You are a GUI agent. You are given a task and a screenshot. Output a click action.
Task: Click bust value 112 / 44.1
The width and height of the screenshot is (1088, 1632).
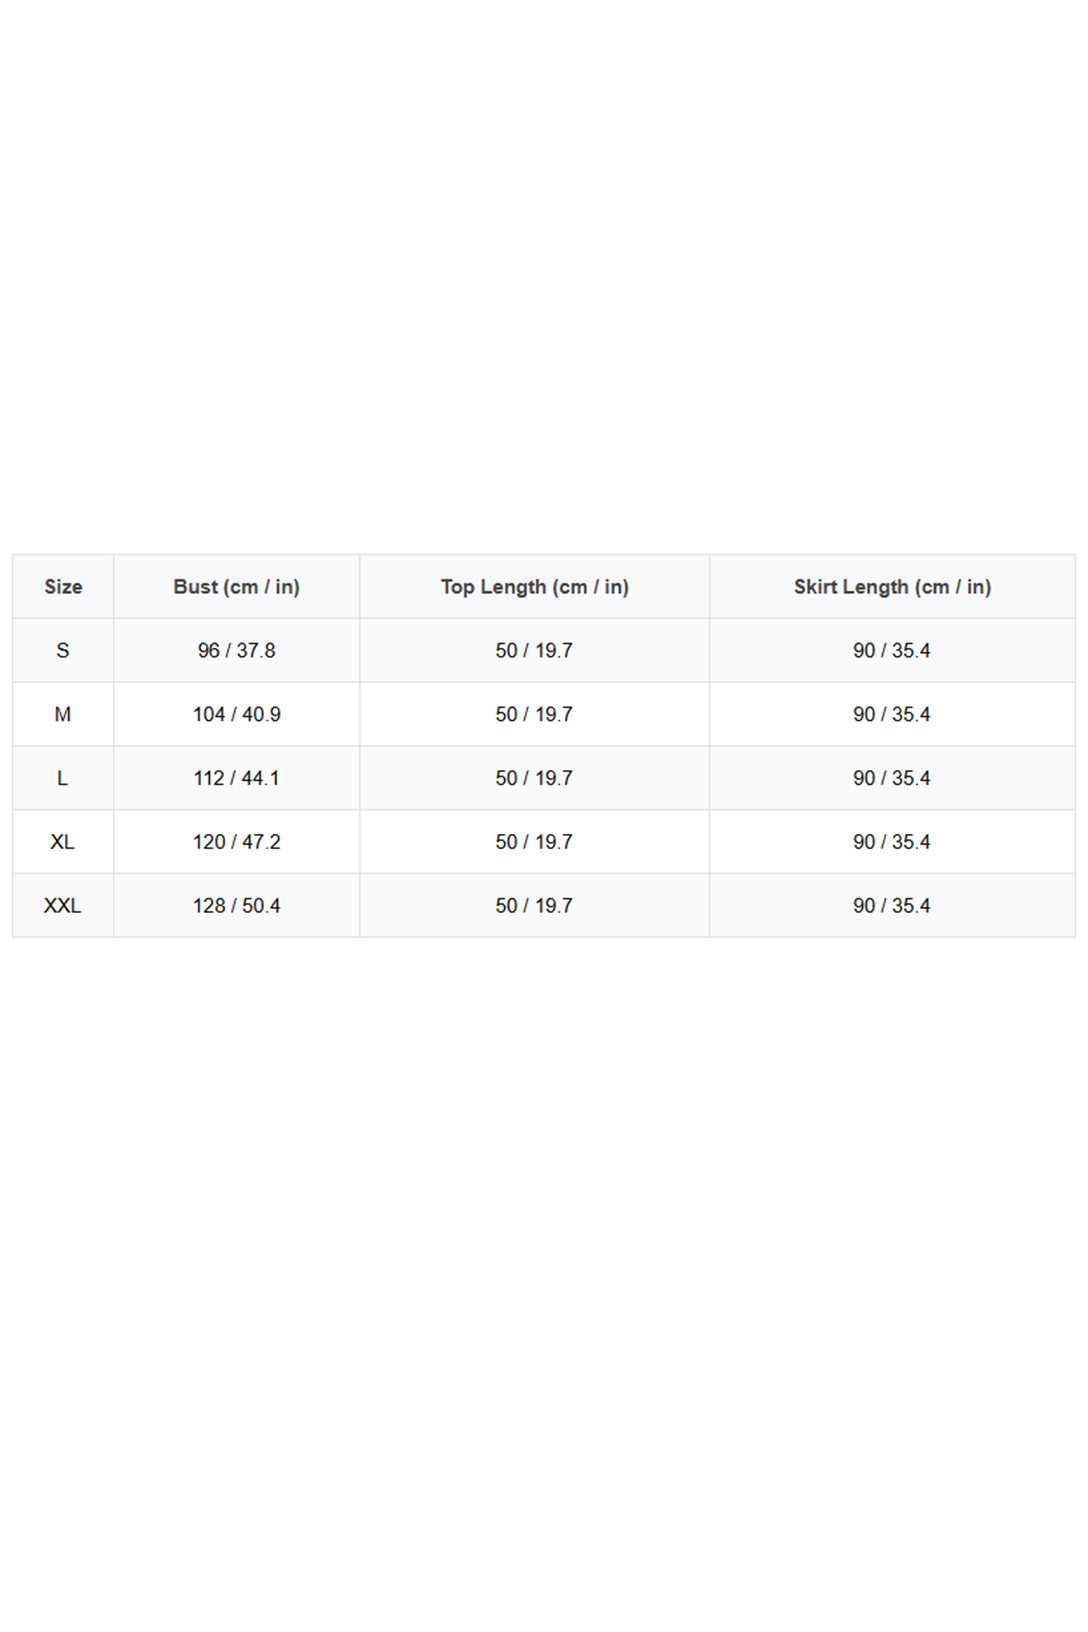[237, 779]
